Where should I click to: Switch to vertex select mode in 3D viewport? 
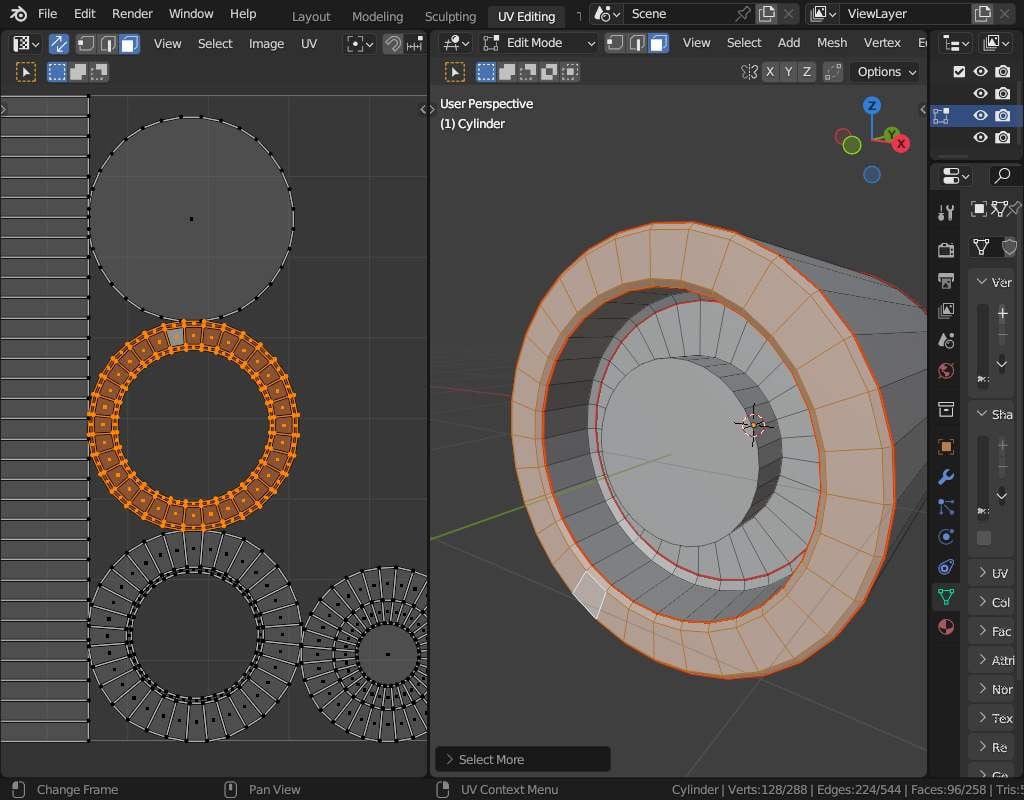pos(613,43)
